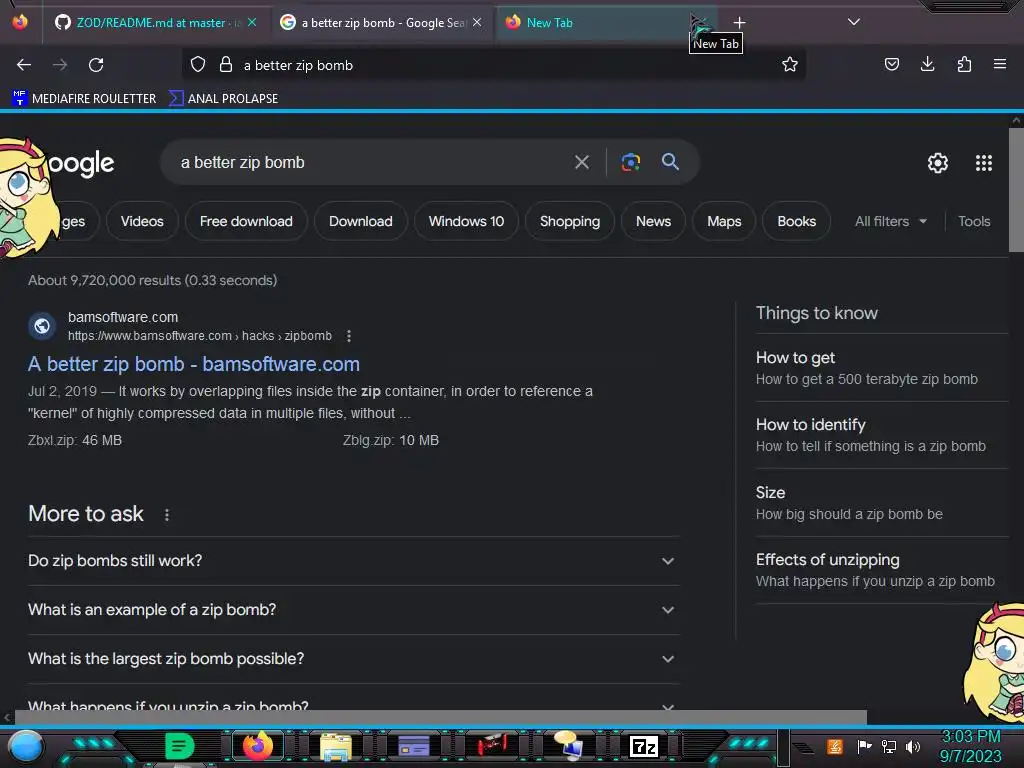List all tabs dropdown arrow
The height and width of the screenshot is (768, 1024).
[x=854, y=22]
